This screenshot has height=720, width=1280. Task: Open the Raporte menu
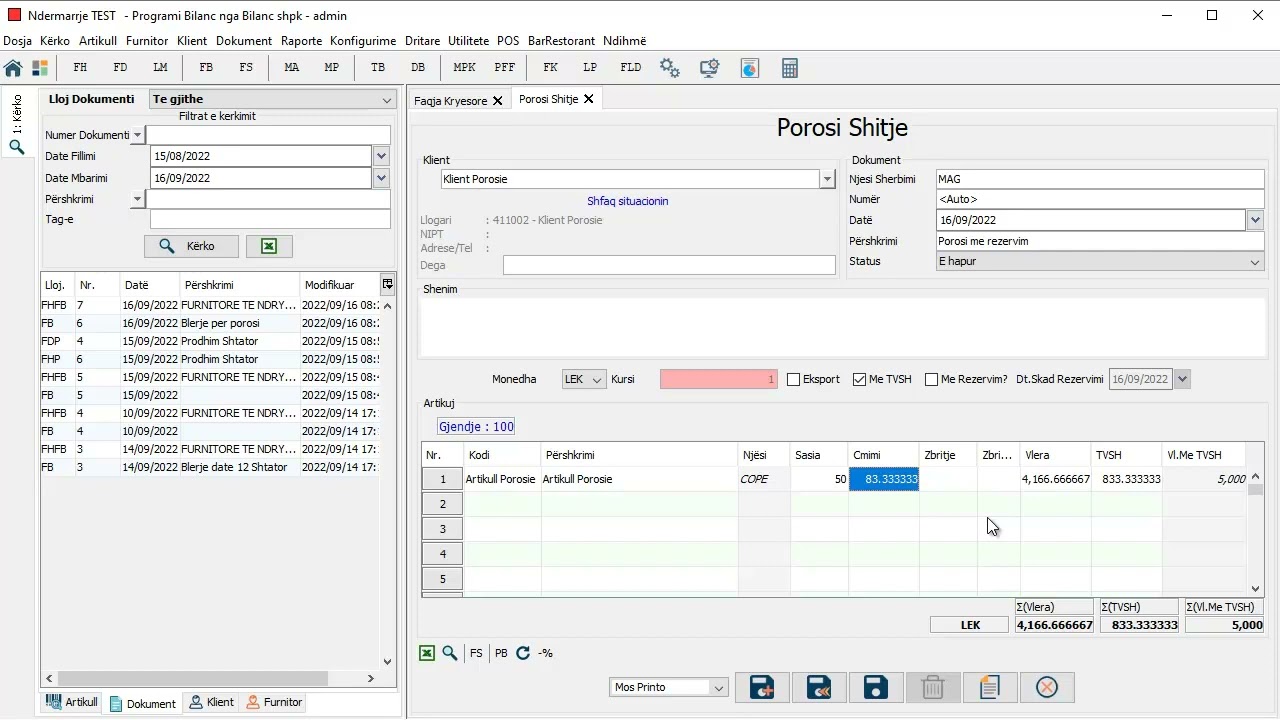coord(301,41)
